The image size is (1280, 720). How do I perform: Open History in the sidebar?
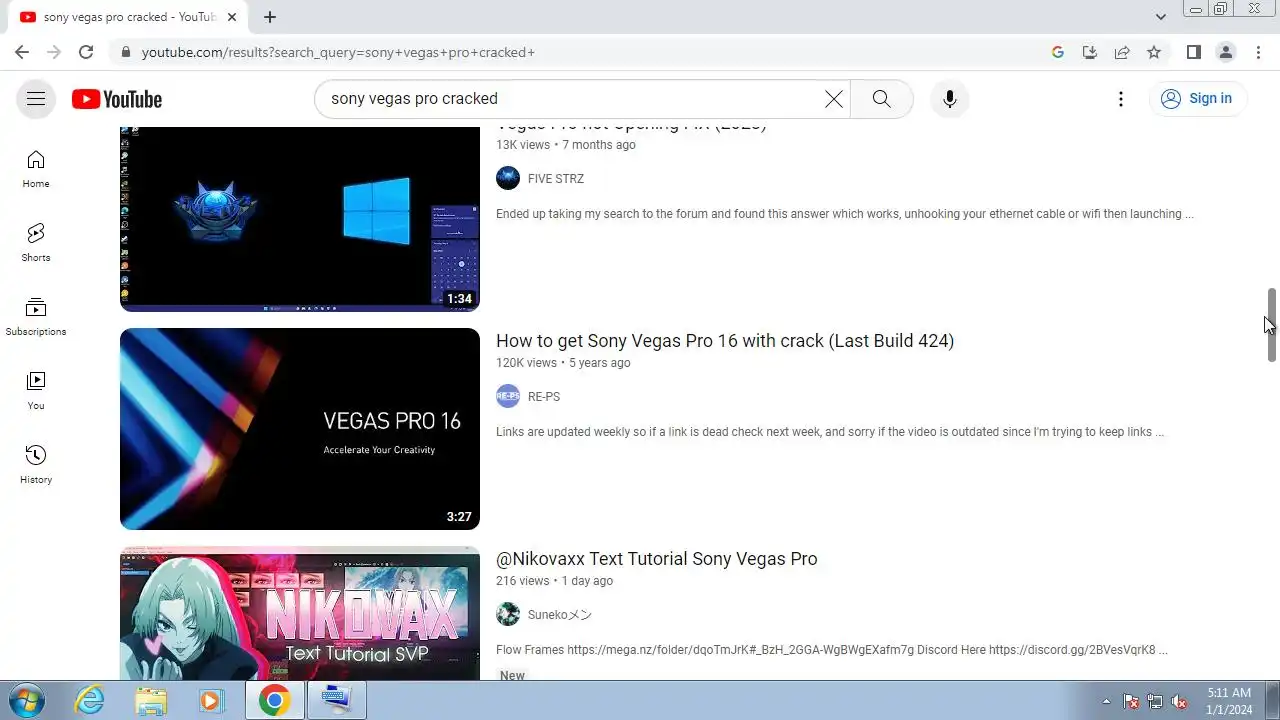click(x=36, y=465)
